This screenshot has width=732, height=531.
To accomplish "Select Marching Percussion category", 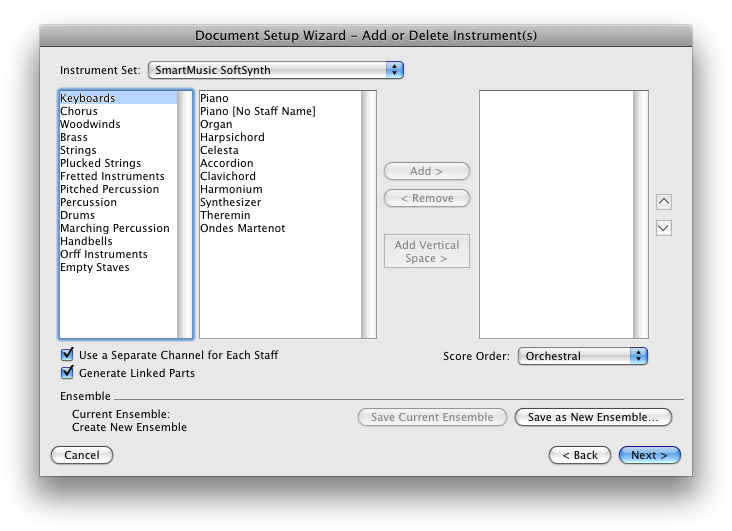I will [x=119, y=228].
